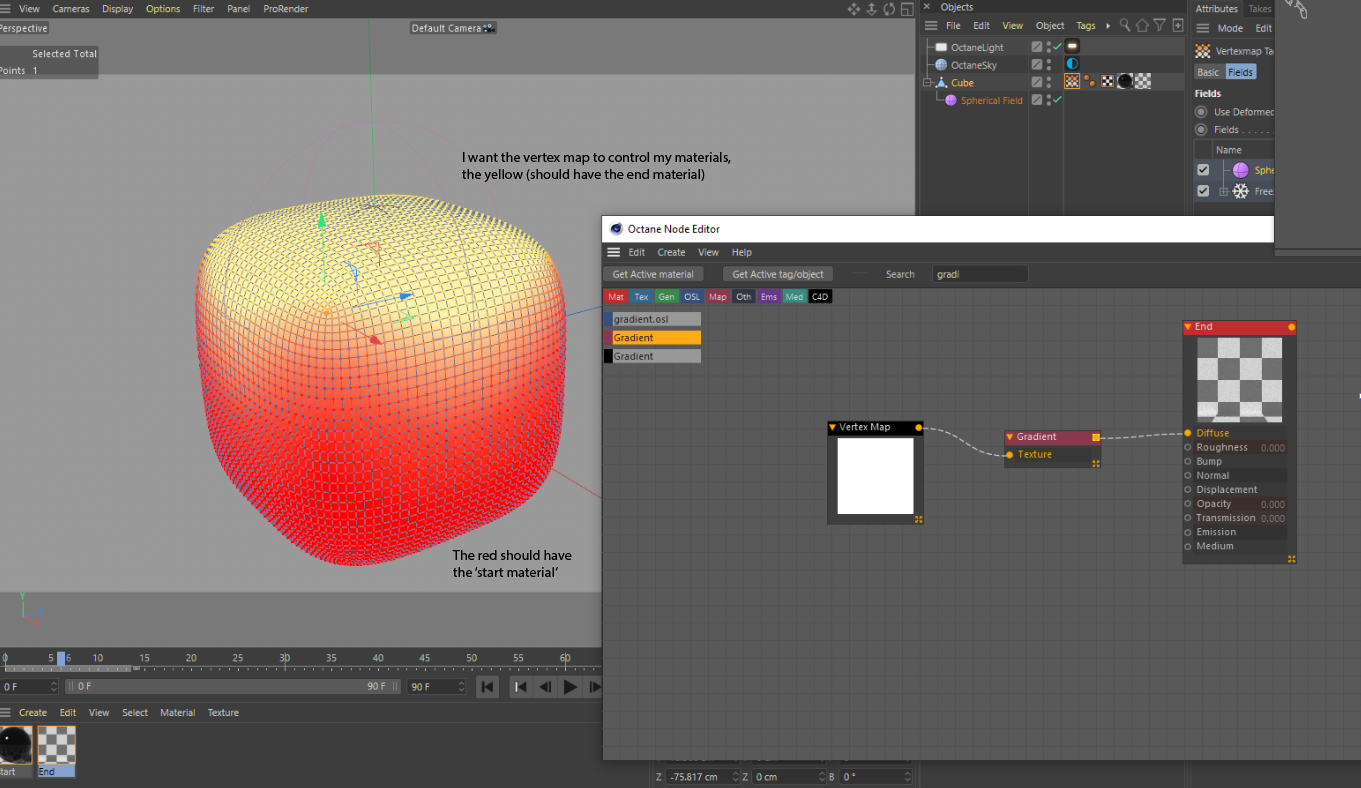Toggle Spherical Field green enable checkmark
This screenshot has height=788, width=1361.
point(1057,100)
